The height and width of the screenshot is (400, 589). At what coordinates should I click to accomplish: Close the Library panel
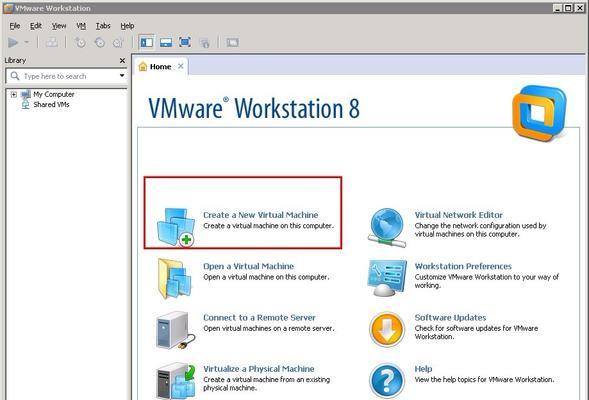(122, 60)
